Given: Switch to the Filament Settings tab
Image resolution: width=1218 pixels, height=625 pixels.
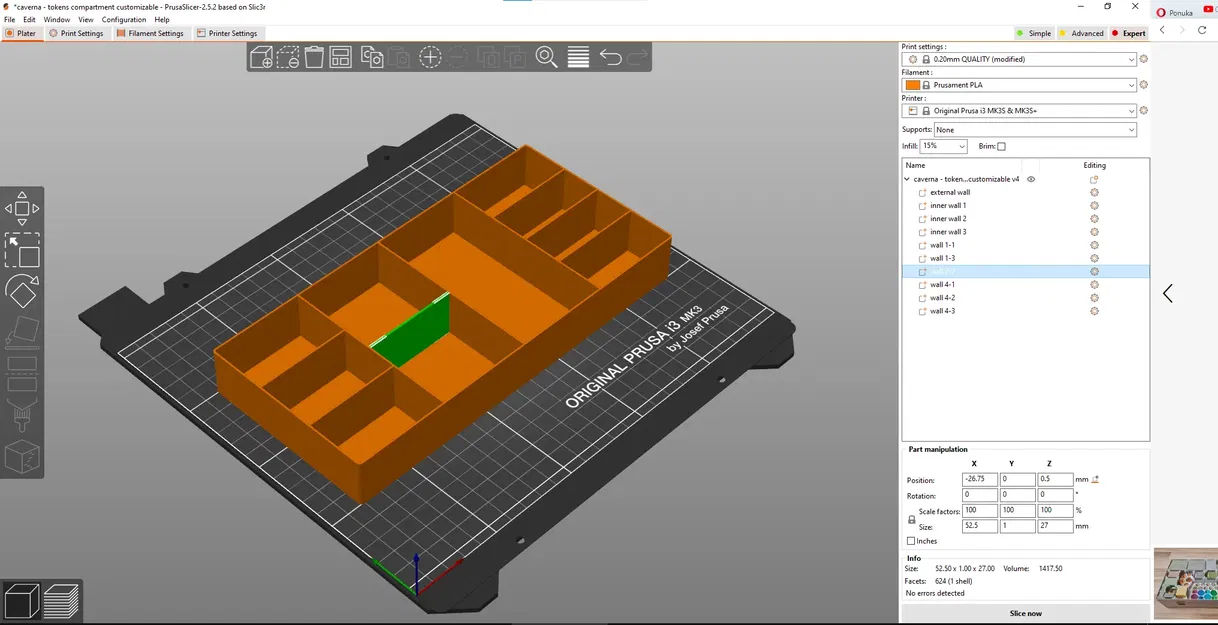Looking at the screenshot, I should point(150,33).
